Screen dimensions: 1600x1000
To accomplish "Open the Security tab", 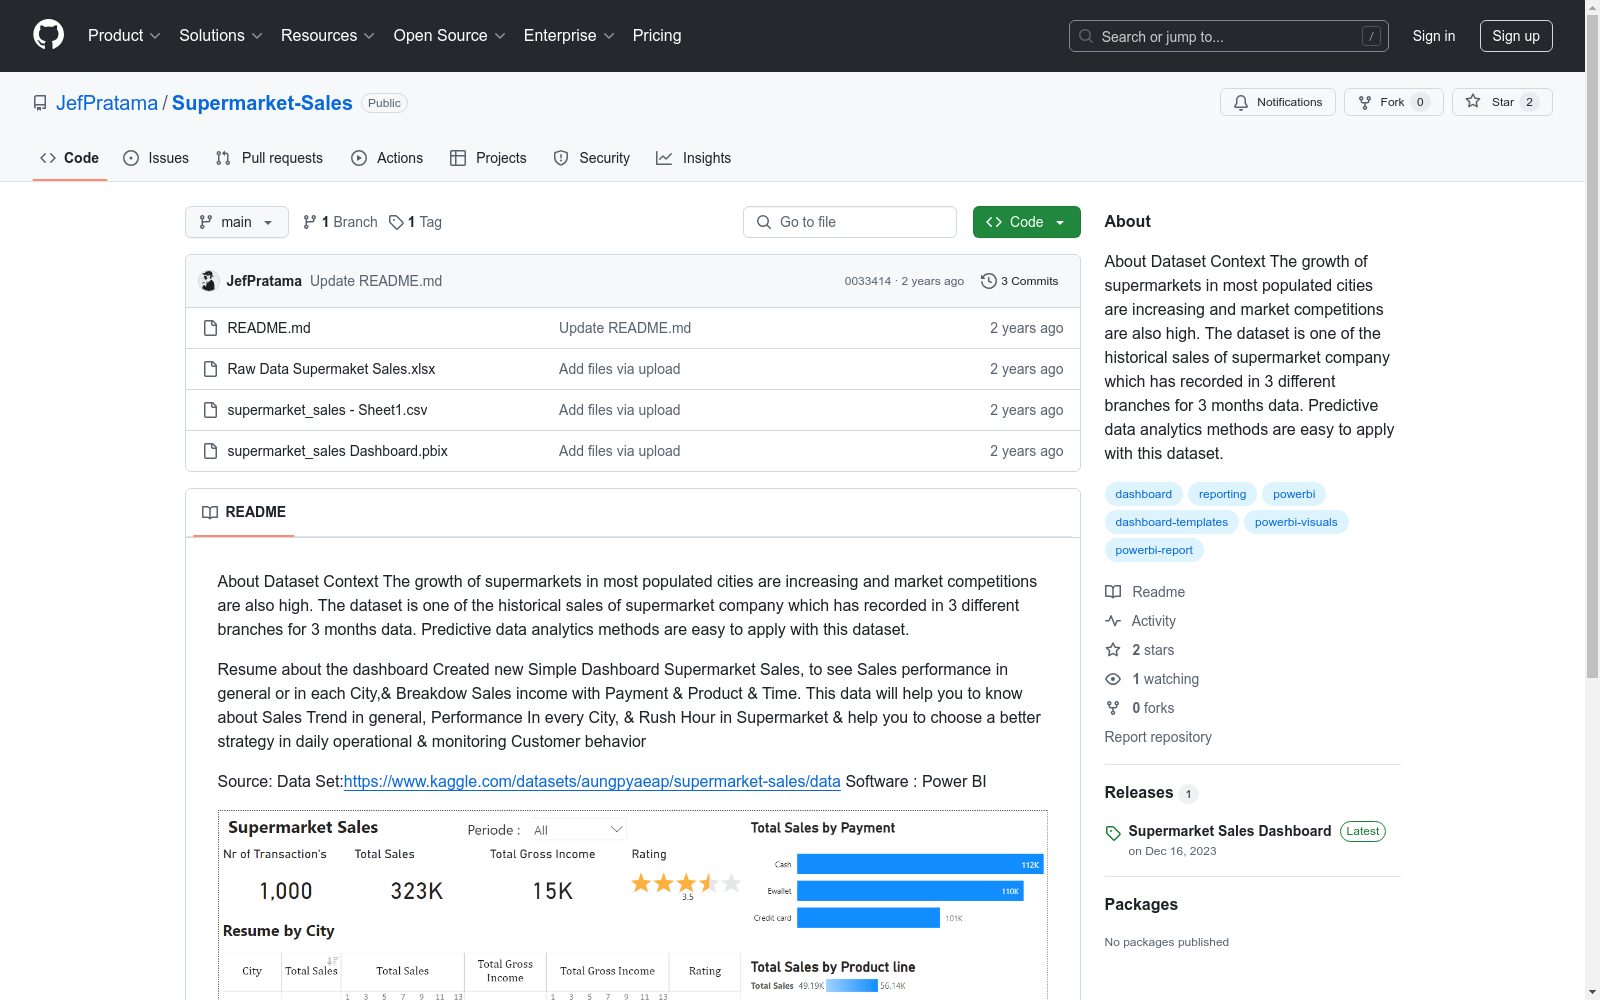I will click(592, 158).
